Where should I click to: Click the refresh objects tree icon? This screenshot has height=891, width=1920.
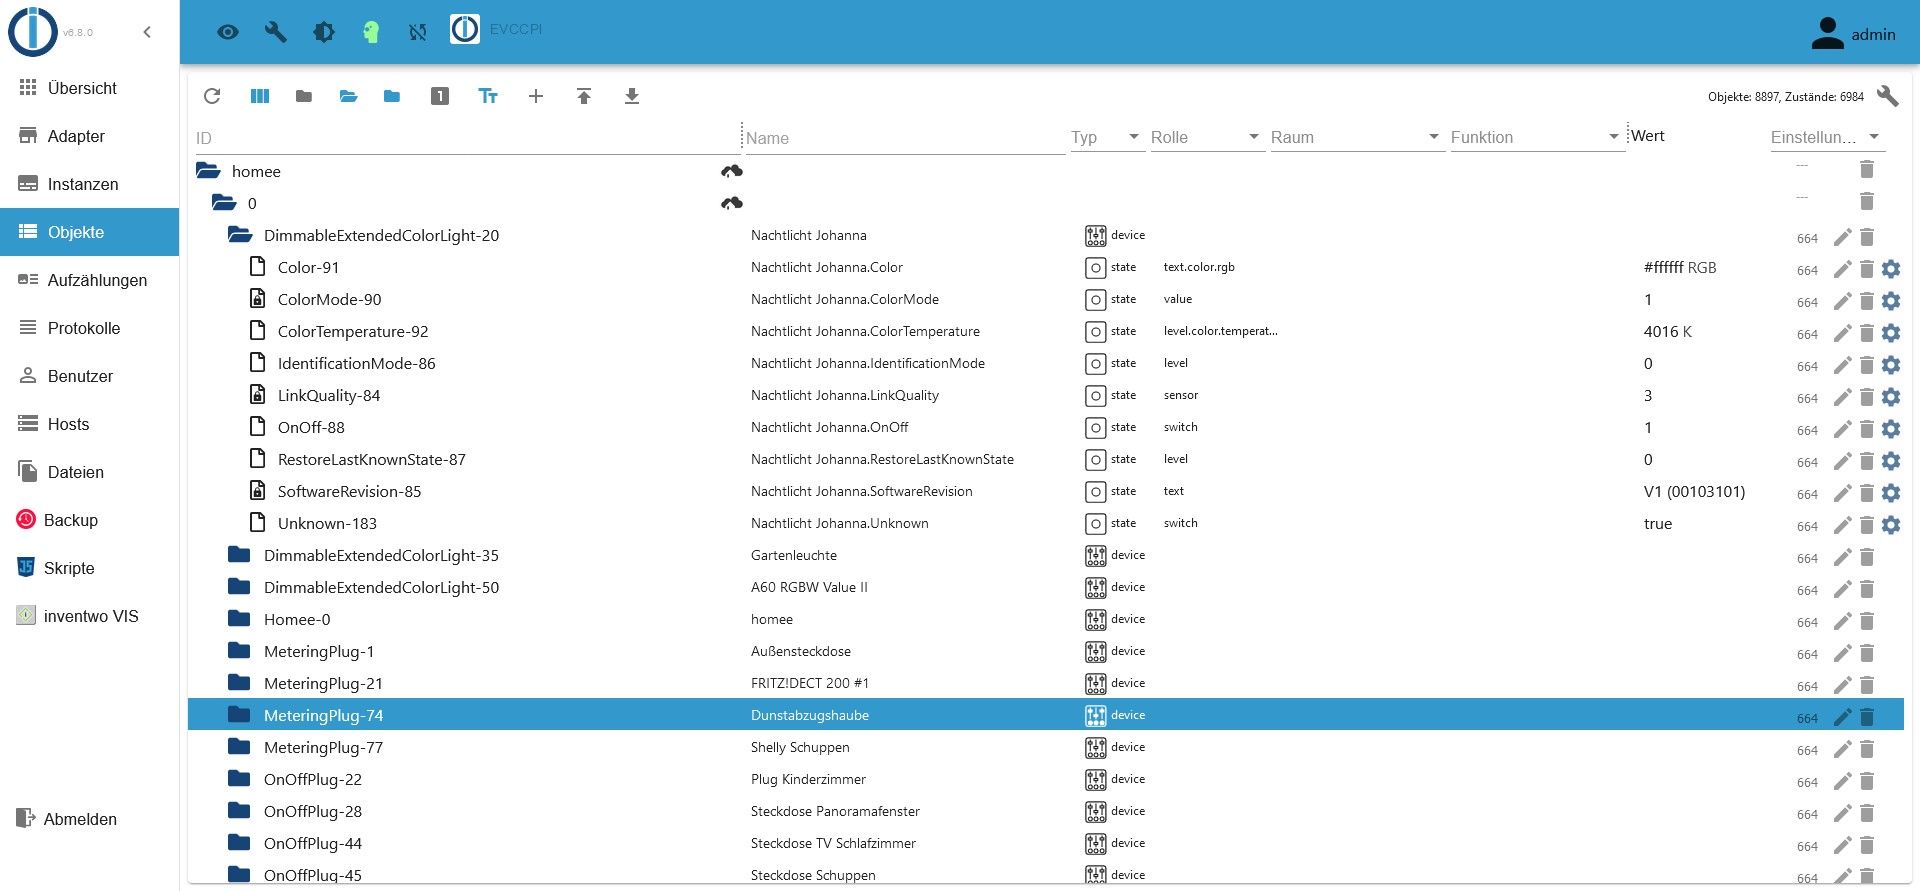[212, 96]
